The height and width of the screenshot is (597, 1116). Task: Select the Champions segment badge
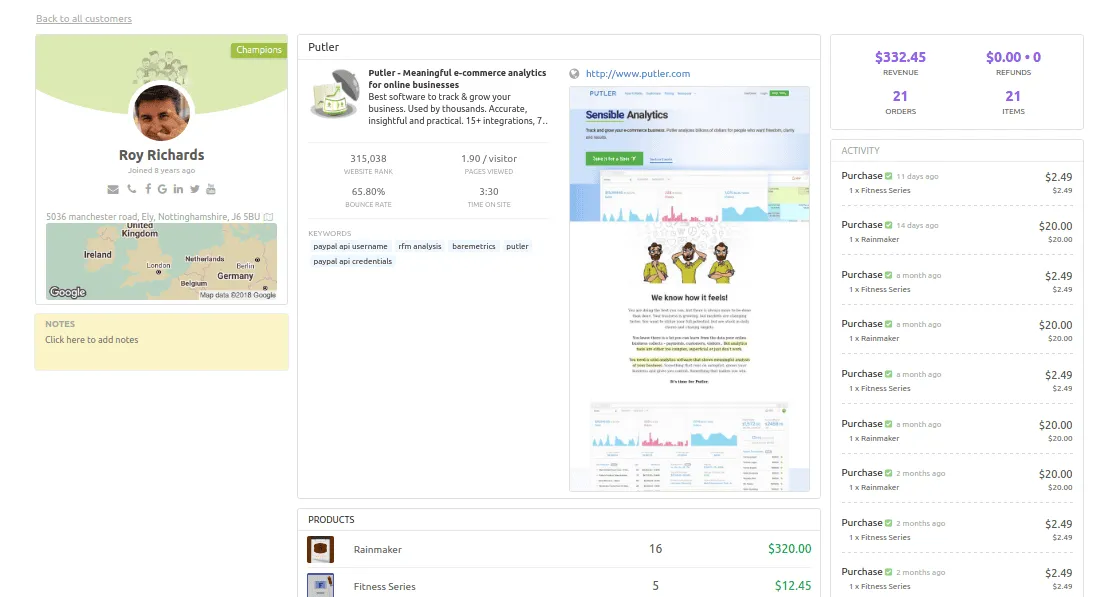258,50
